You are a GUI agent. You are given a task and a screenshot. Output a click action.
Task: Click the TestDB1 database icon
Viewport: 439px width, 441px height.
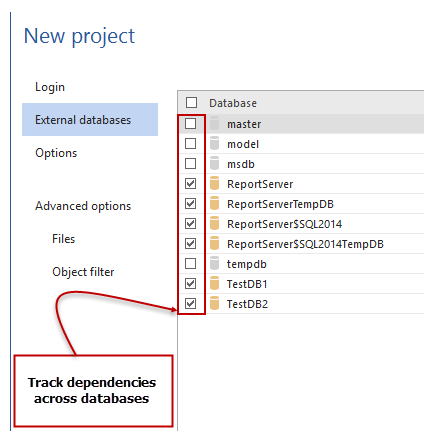(215, 283)
